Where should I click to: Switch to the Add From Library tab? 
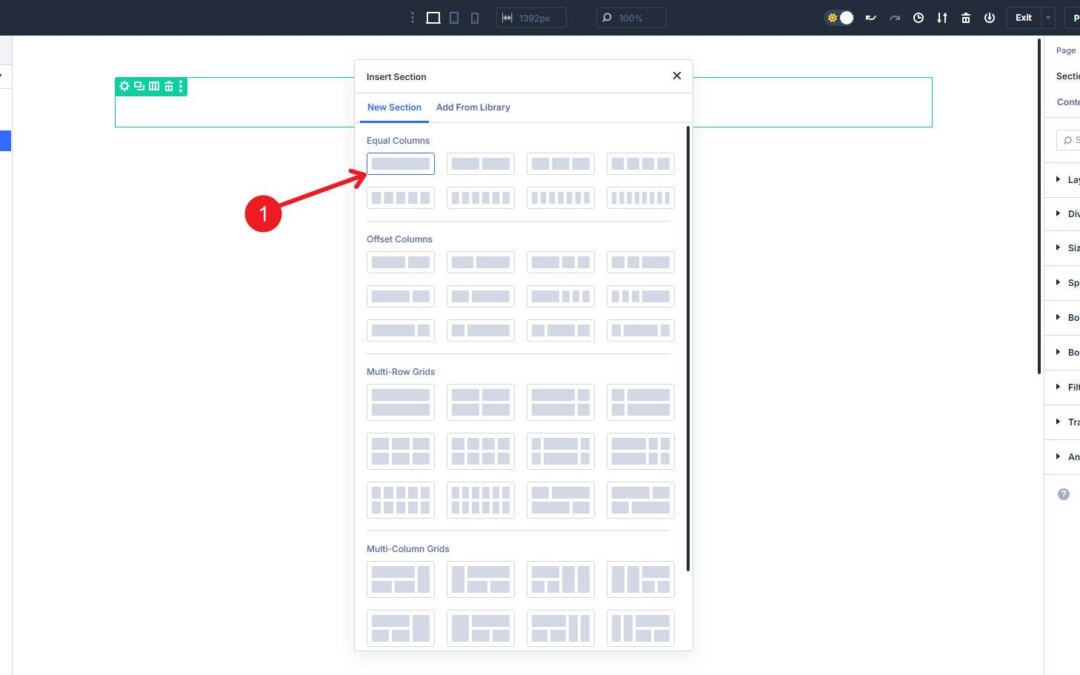[473, 107]
